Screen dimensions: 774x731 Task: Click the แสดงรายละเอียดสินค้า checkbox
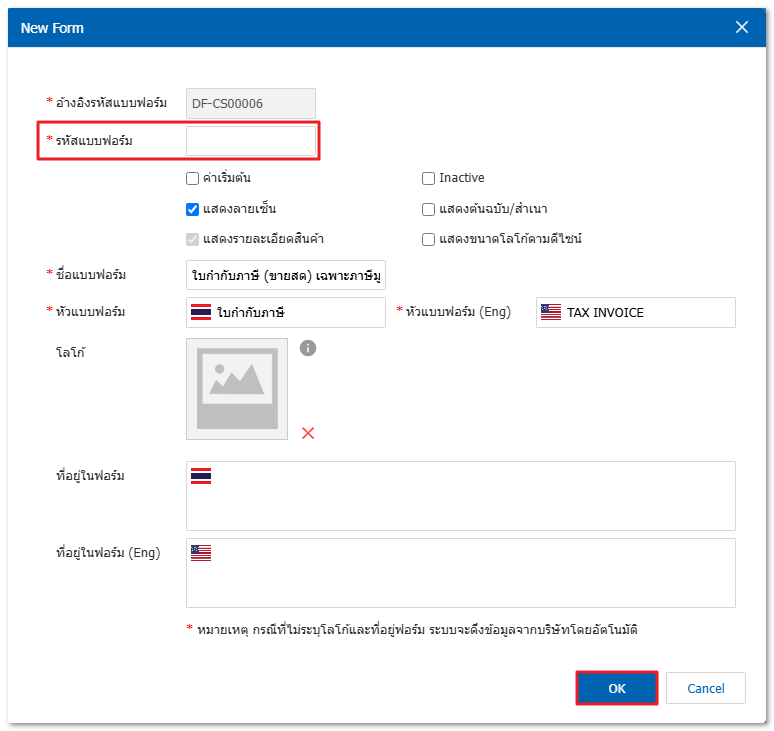click(193, 239)
